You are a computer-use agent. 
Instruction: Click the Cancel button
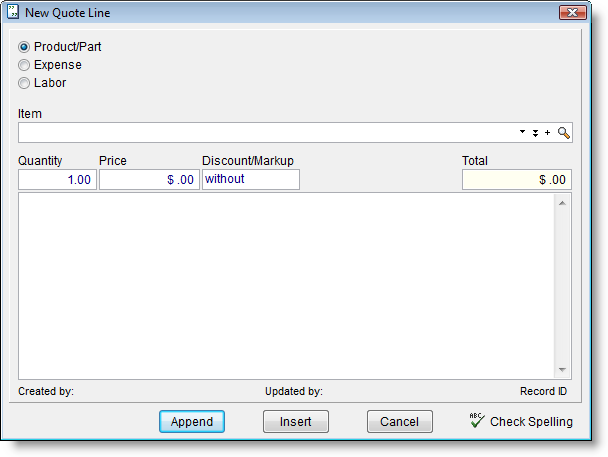pos(399,422)
